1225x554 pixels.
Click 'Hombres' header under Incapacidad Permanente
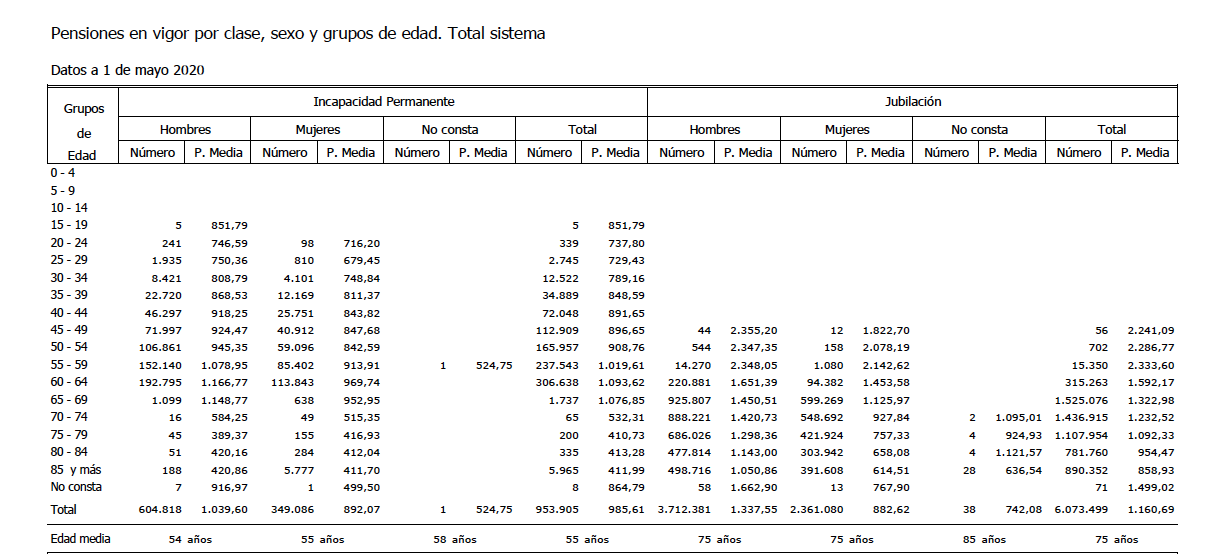pos(185,129)
